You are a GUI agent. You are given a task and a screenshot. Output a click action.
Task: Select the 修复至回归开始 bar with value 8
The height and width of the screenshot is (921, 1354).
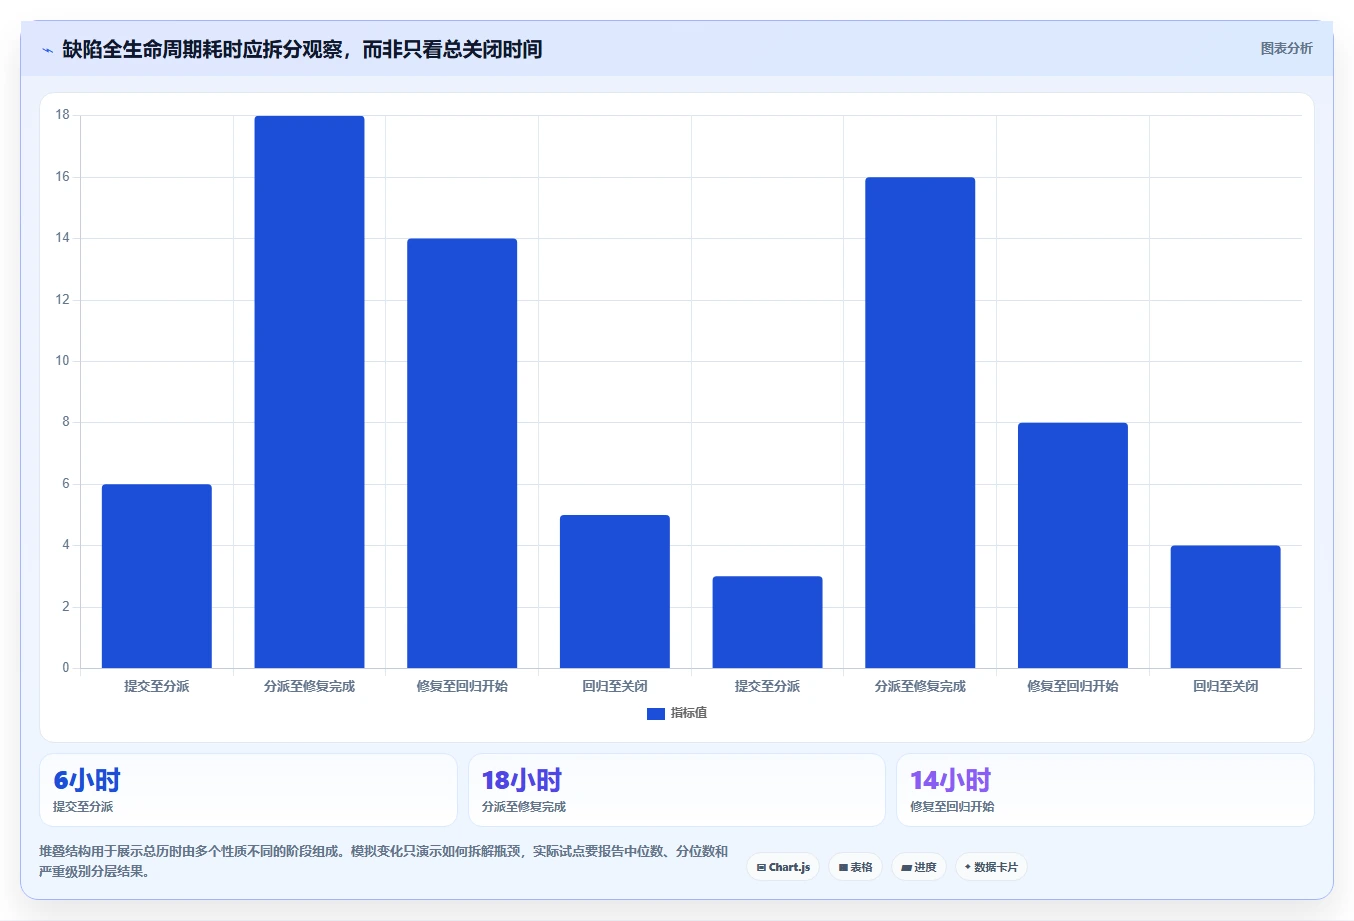[x=1073, y=545]
